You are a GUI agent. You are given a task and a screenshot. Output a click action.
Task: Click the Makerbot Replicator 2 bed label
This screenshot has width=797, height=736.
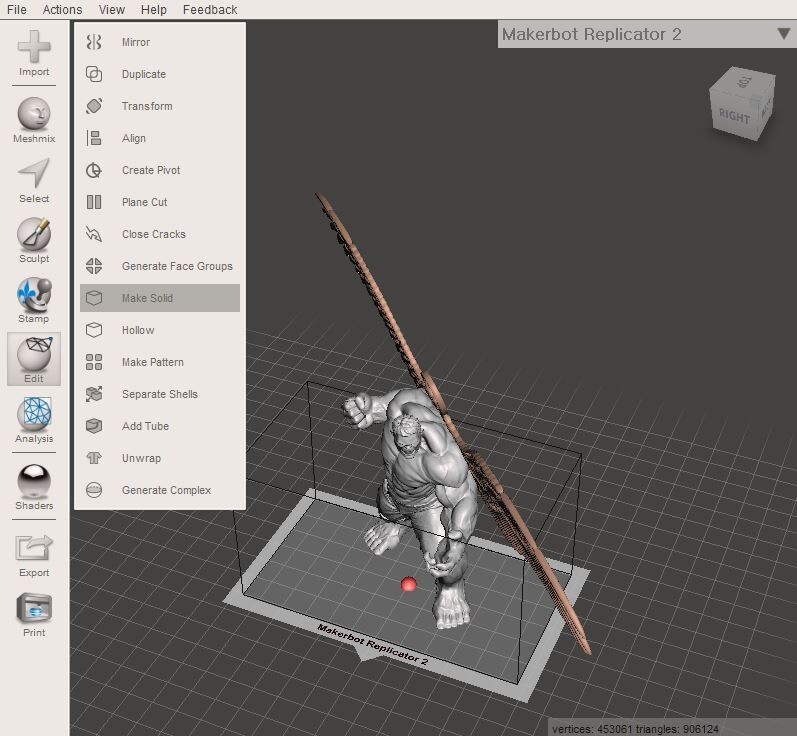coord(373,644)
